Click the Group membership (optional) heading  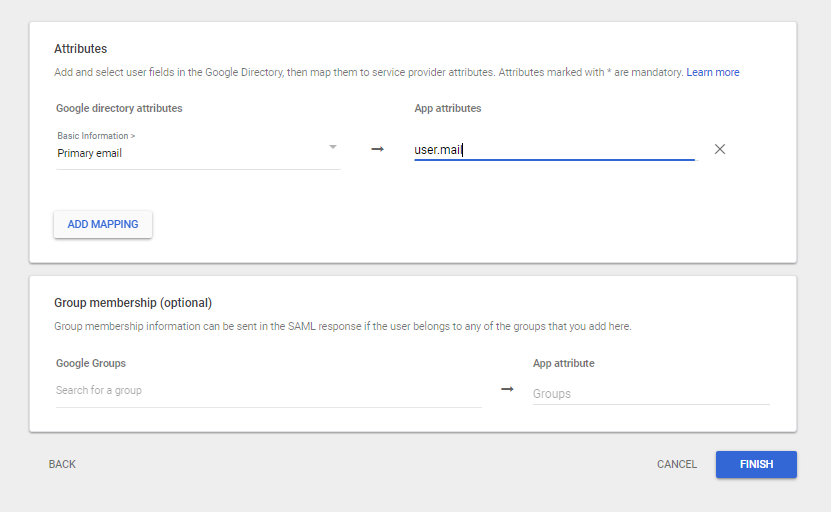(132, 302)
